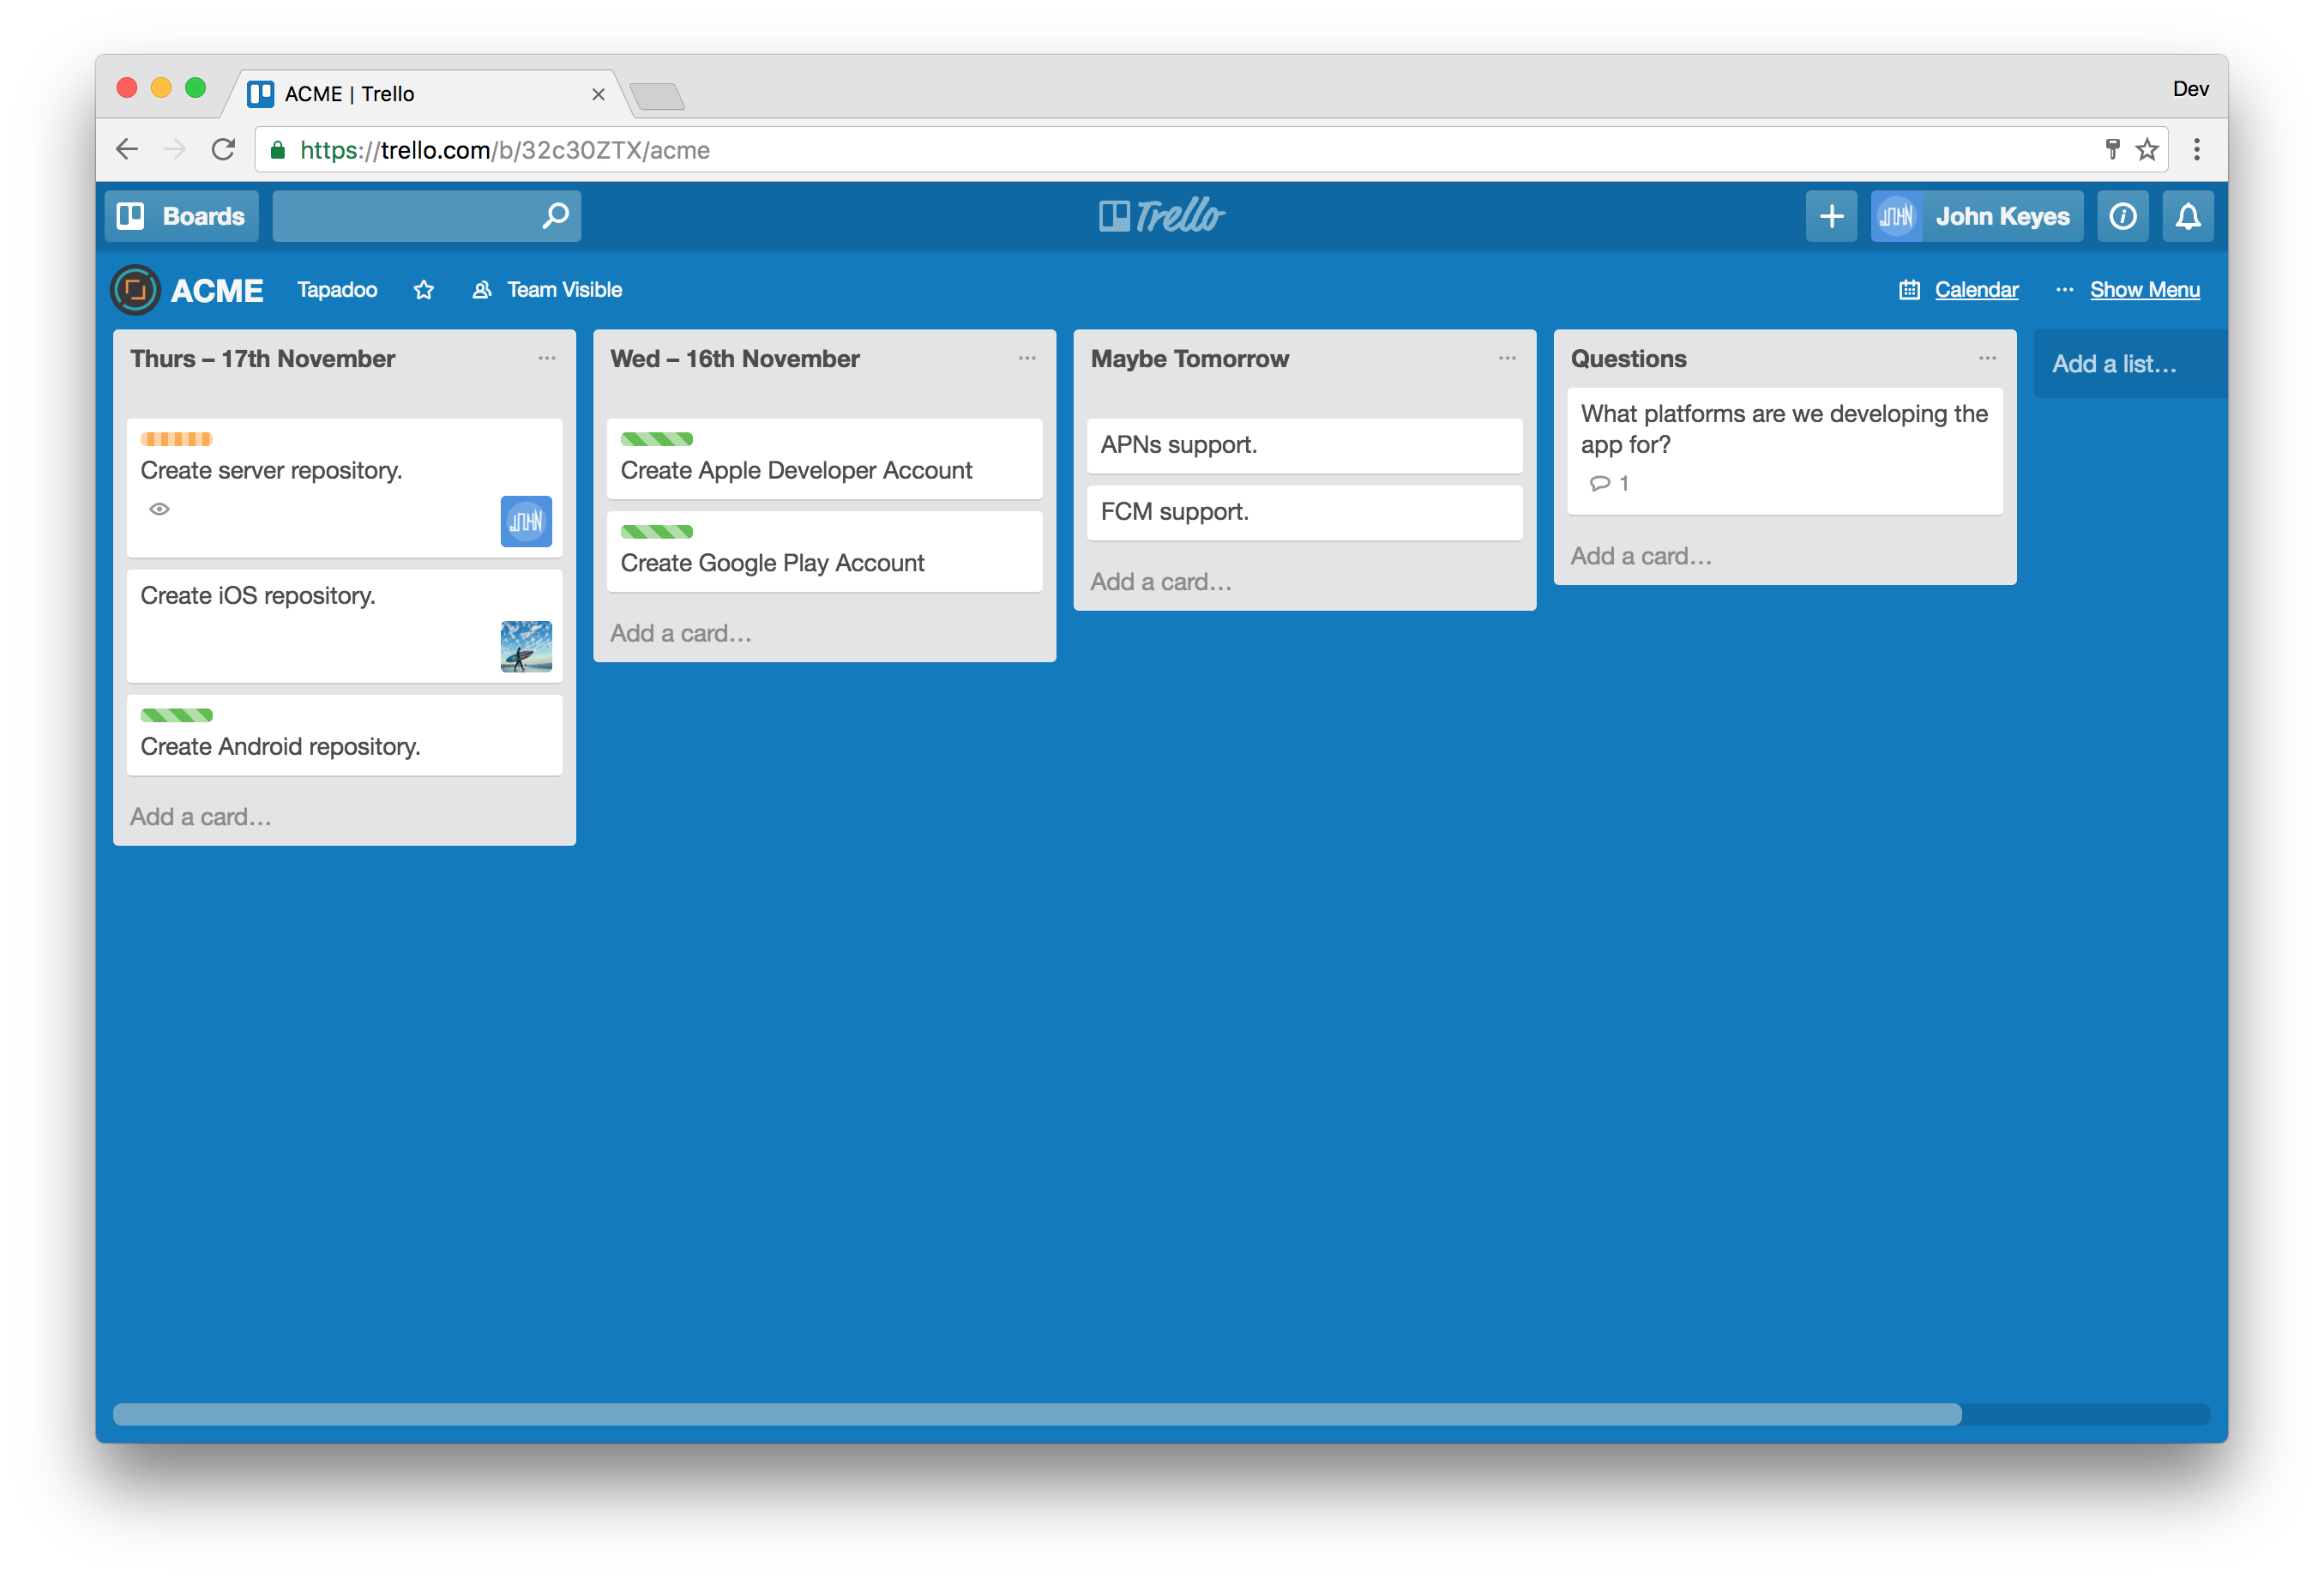Click the comment icon on Questions card
This screenshot has width=2324, height=1580.
pos(1599,484)
